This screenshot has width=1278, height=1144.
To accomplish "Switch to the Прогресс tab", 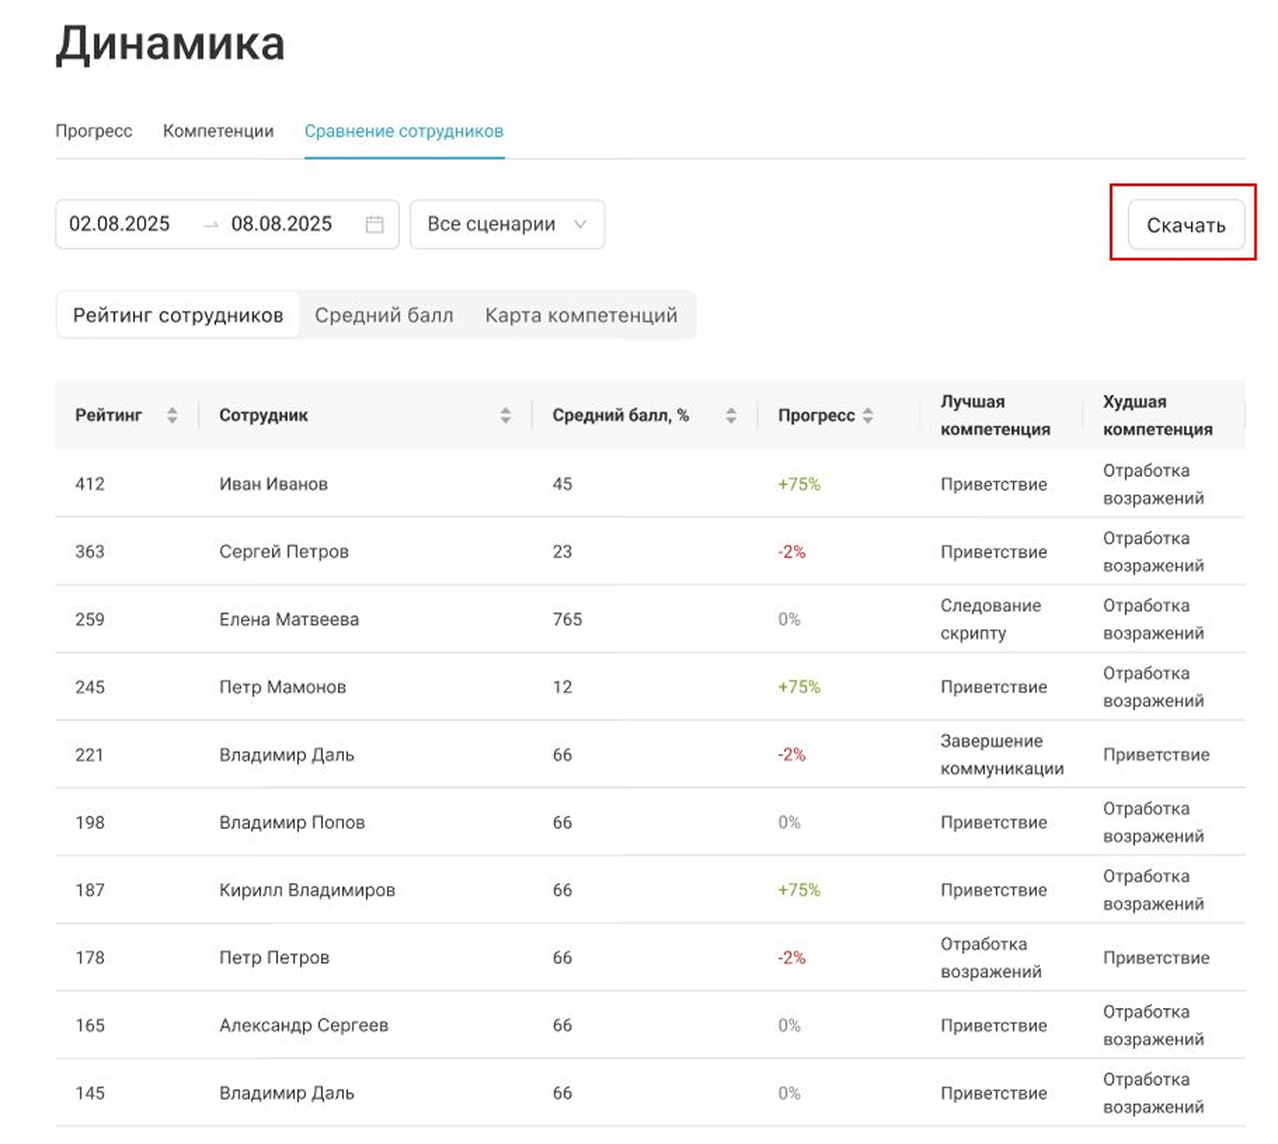I will pyautogui.click(x=93, y=131).
